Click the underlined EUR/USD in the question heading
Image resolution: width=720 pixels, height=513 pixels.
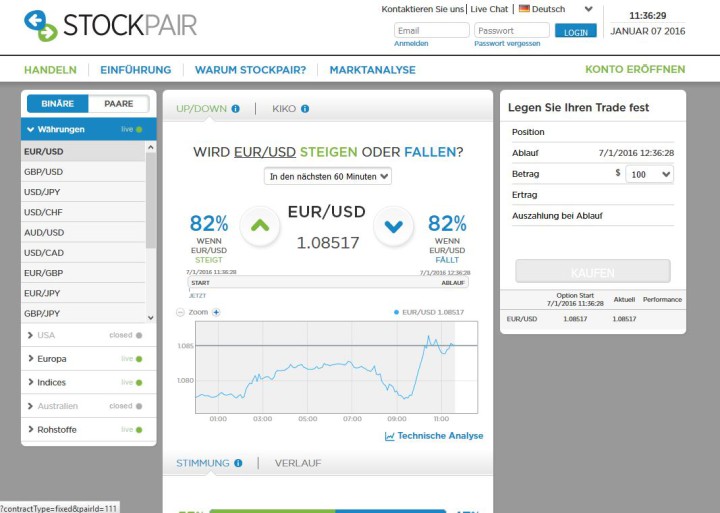click(x=265, y=152)
